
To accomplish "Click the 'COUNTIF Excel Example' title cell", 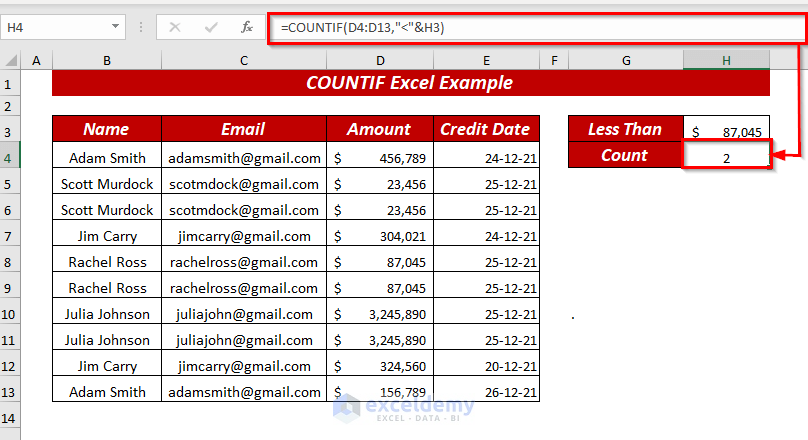I will (411, 83).
